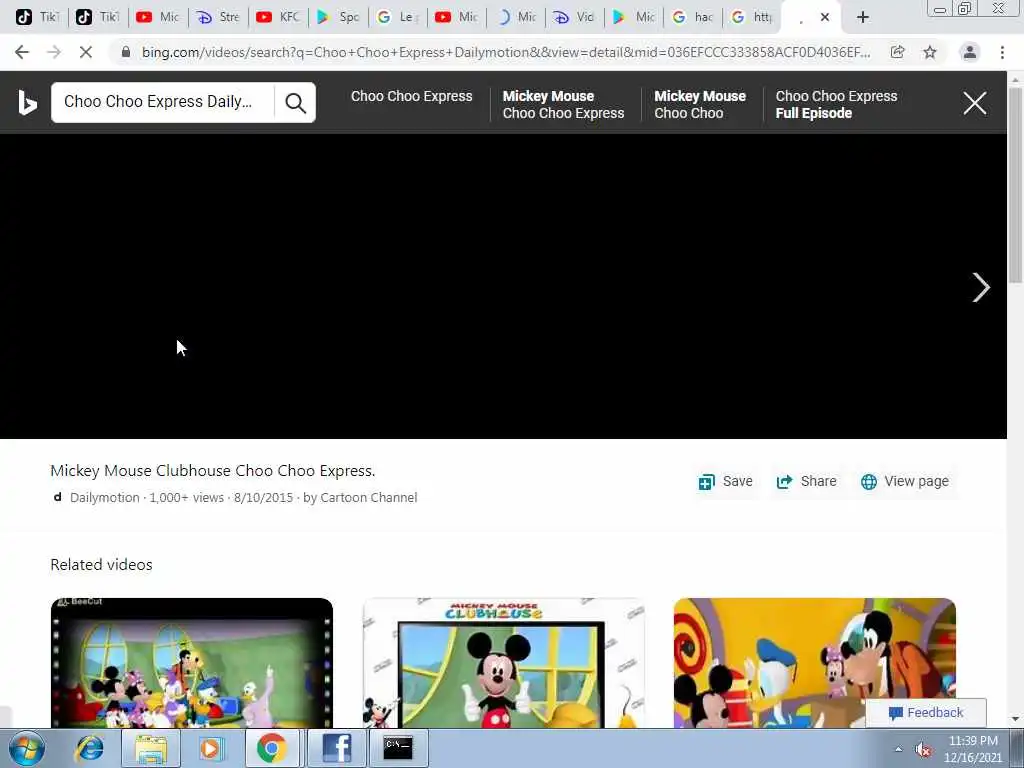Open the Goofy and Donald related thumbnail

tap(814, 662)
